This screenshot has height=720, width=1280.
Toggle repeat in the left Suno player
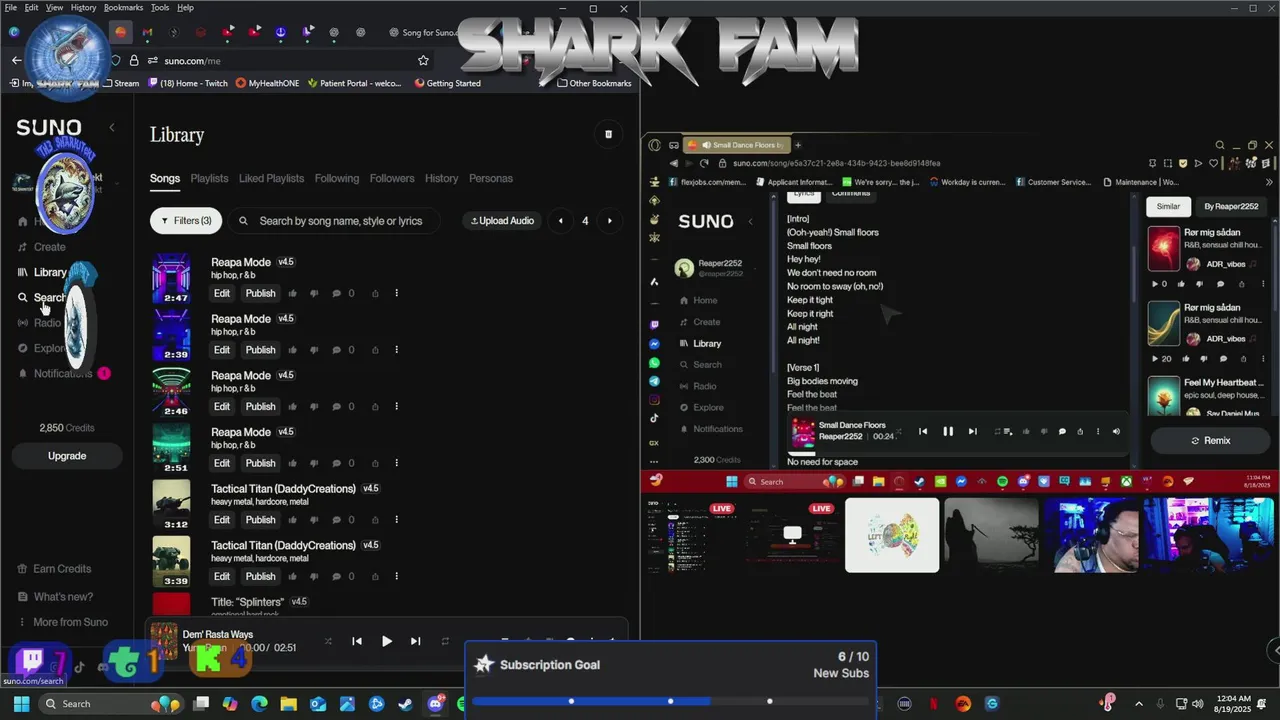point(445,641)
